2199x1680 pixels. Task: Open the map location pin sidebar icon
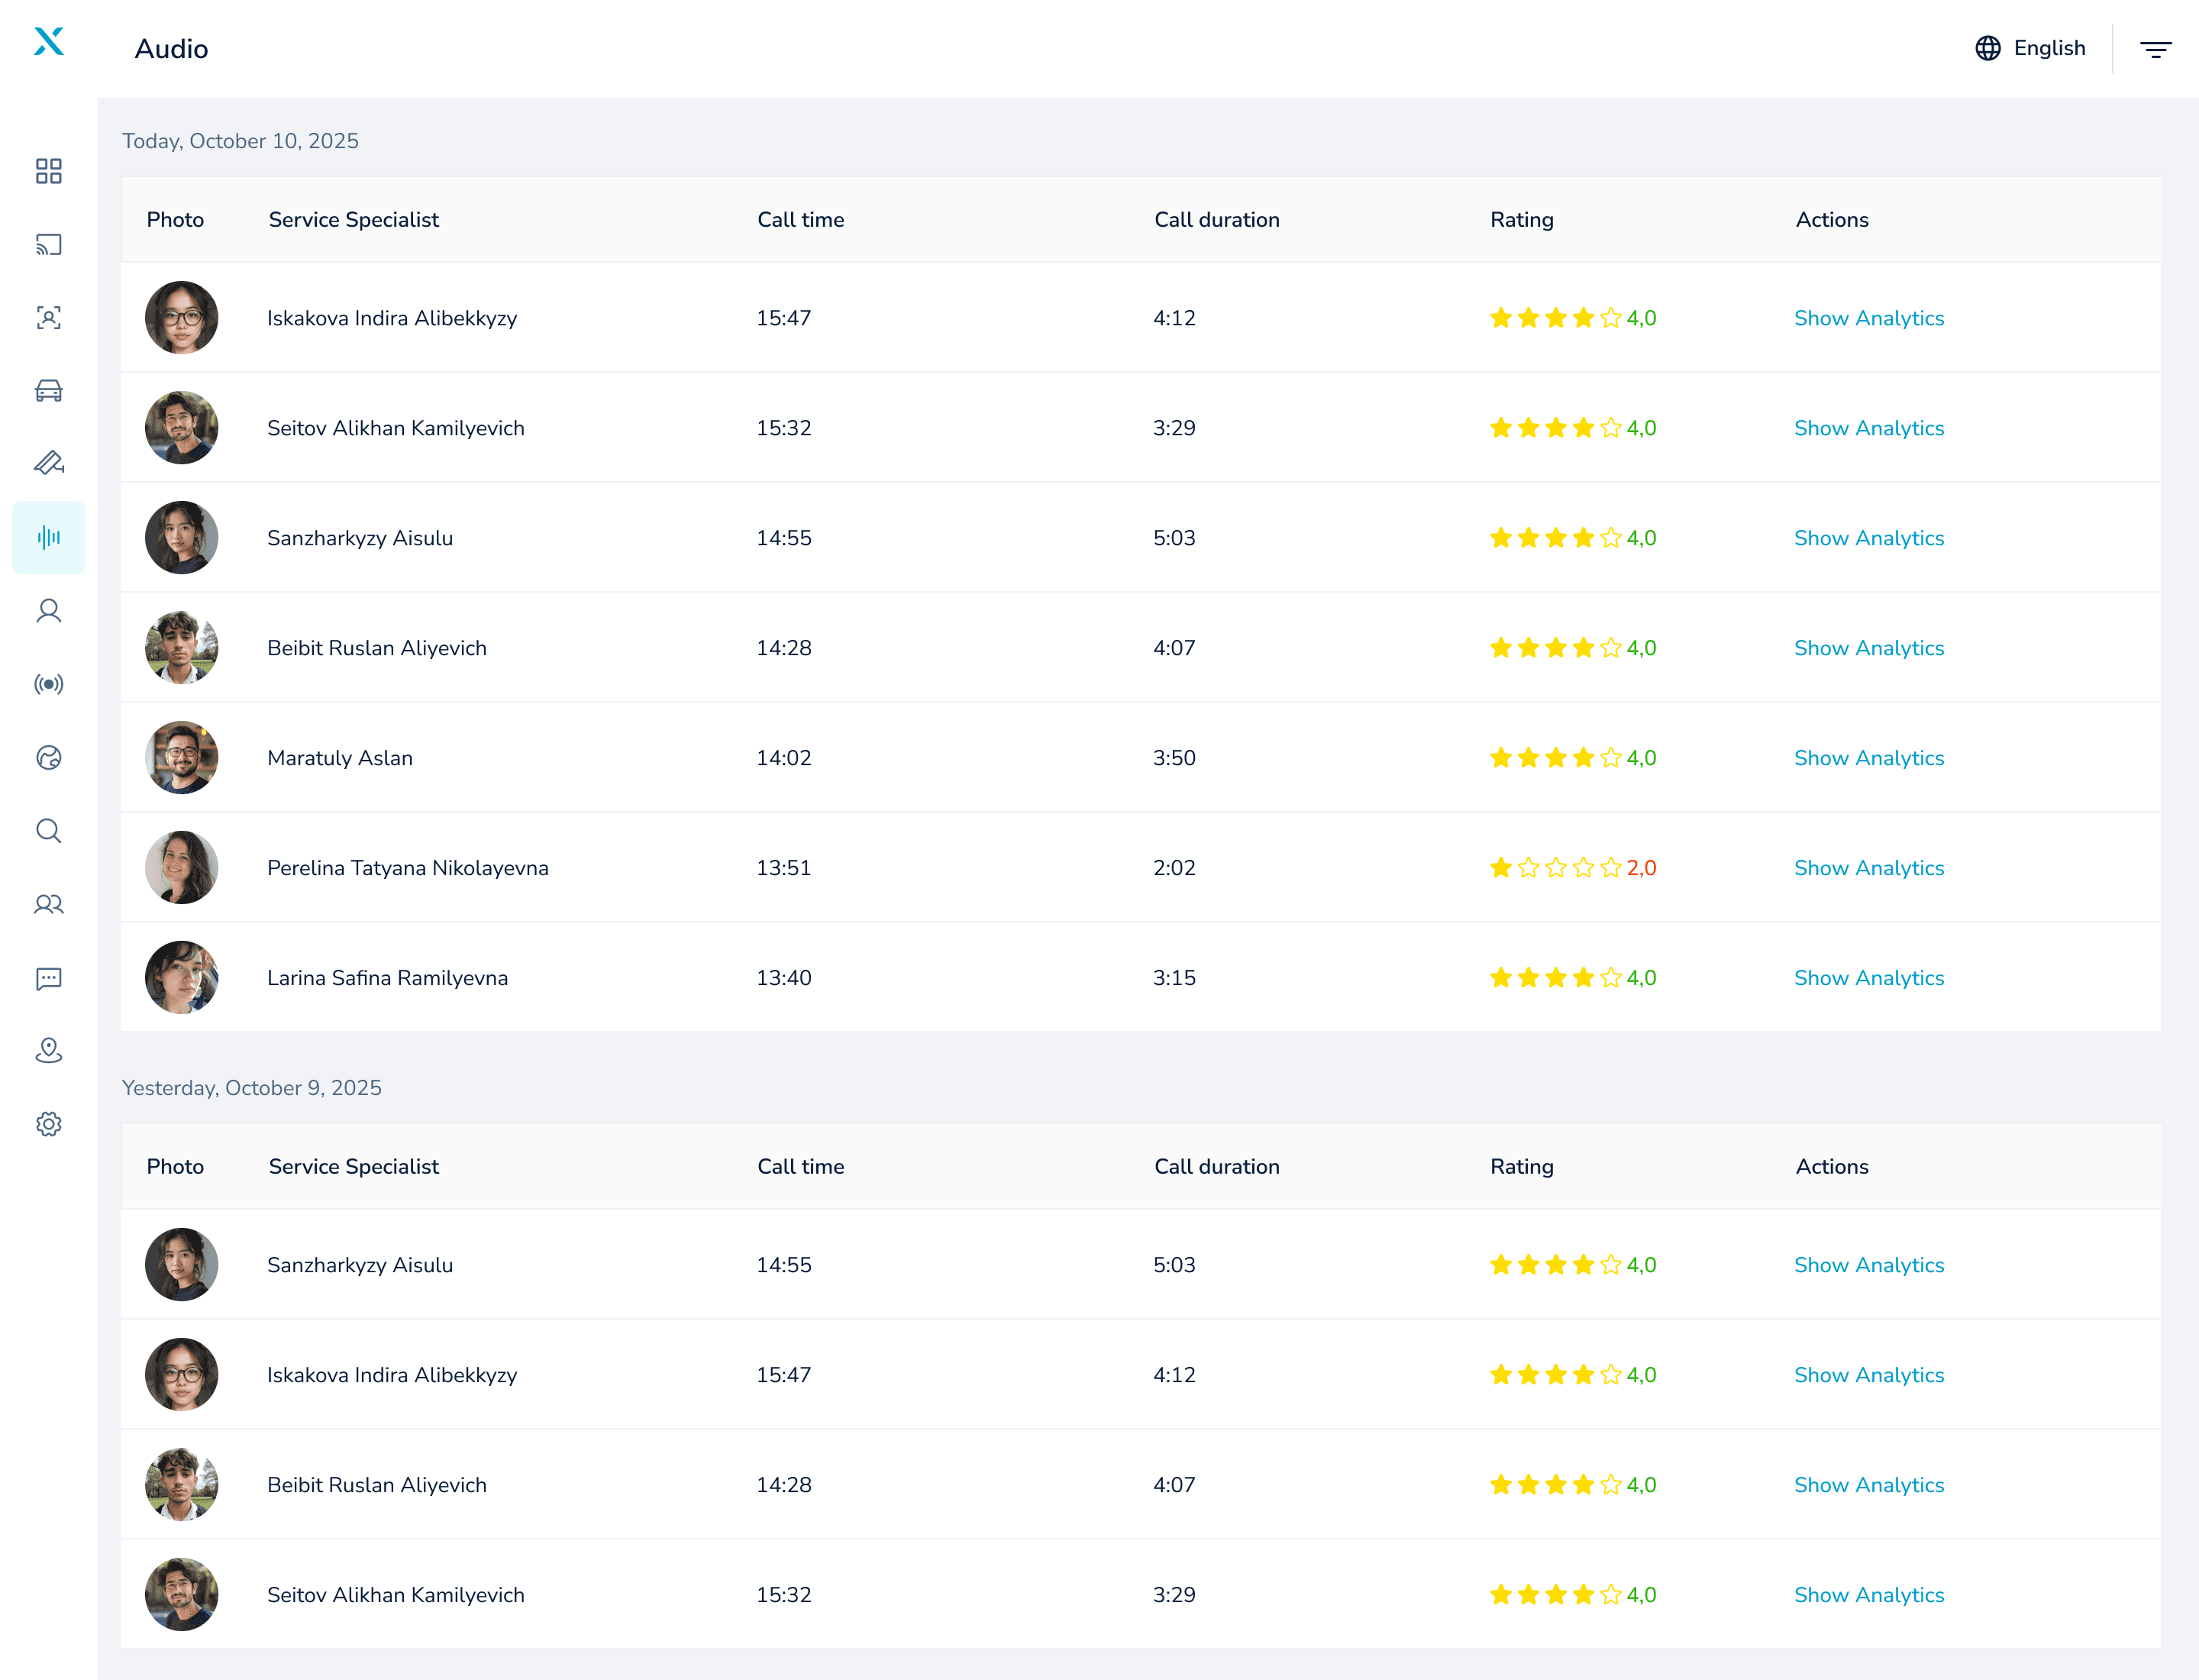tap(48, 1051)
